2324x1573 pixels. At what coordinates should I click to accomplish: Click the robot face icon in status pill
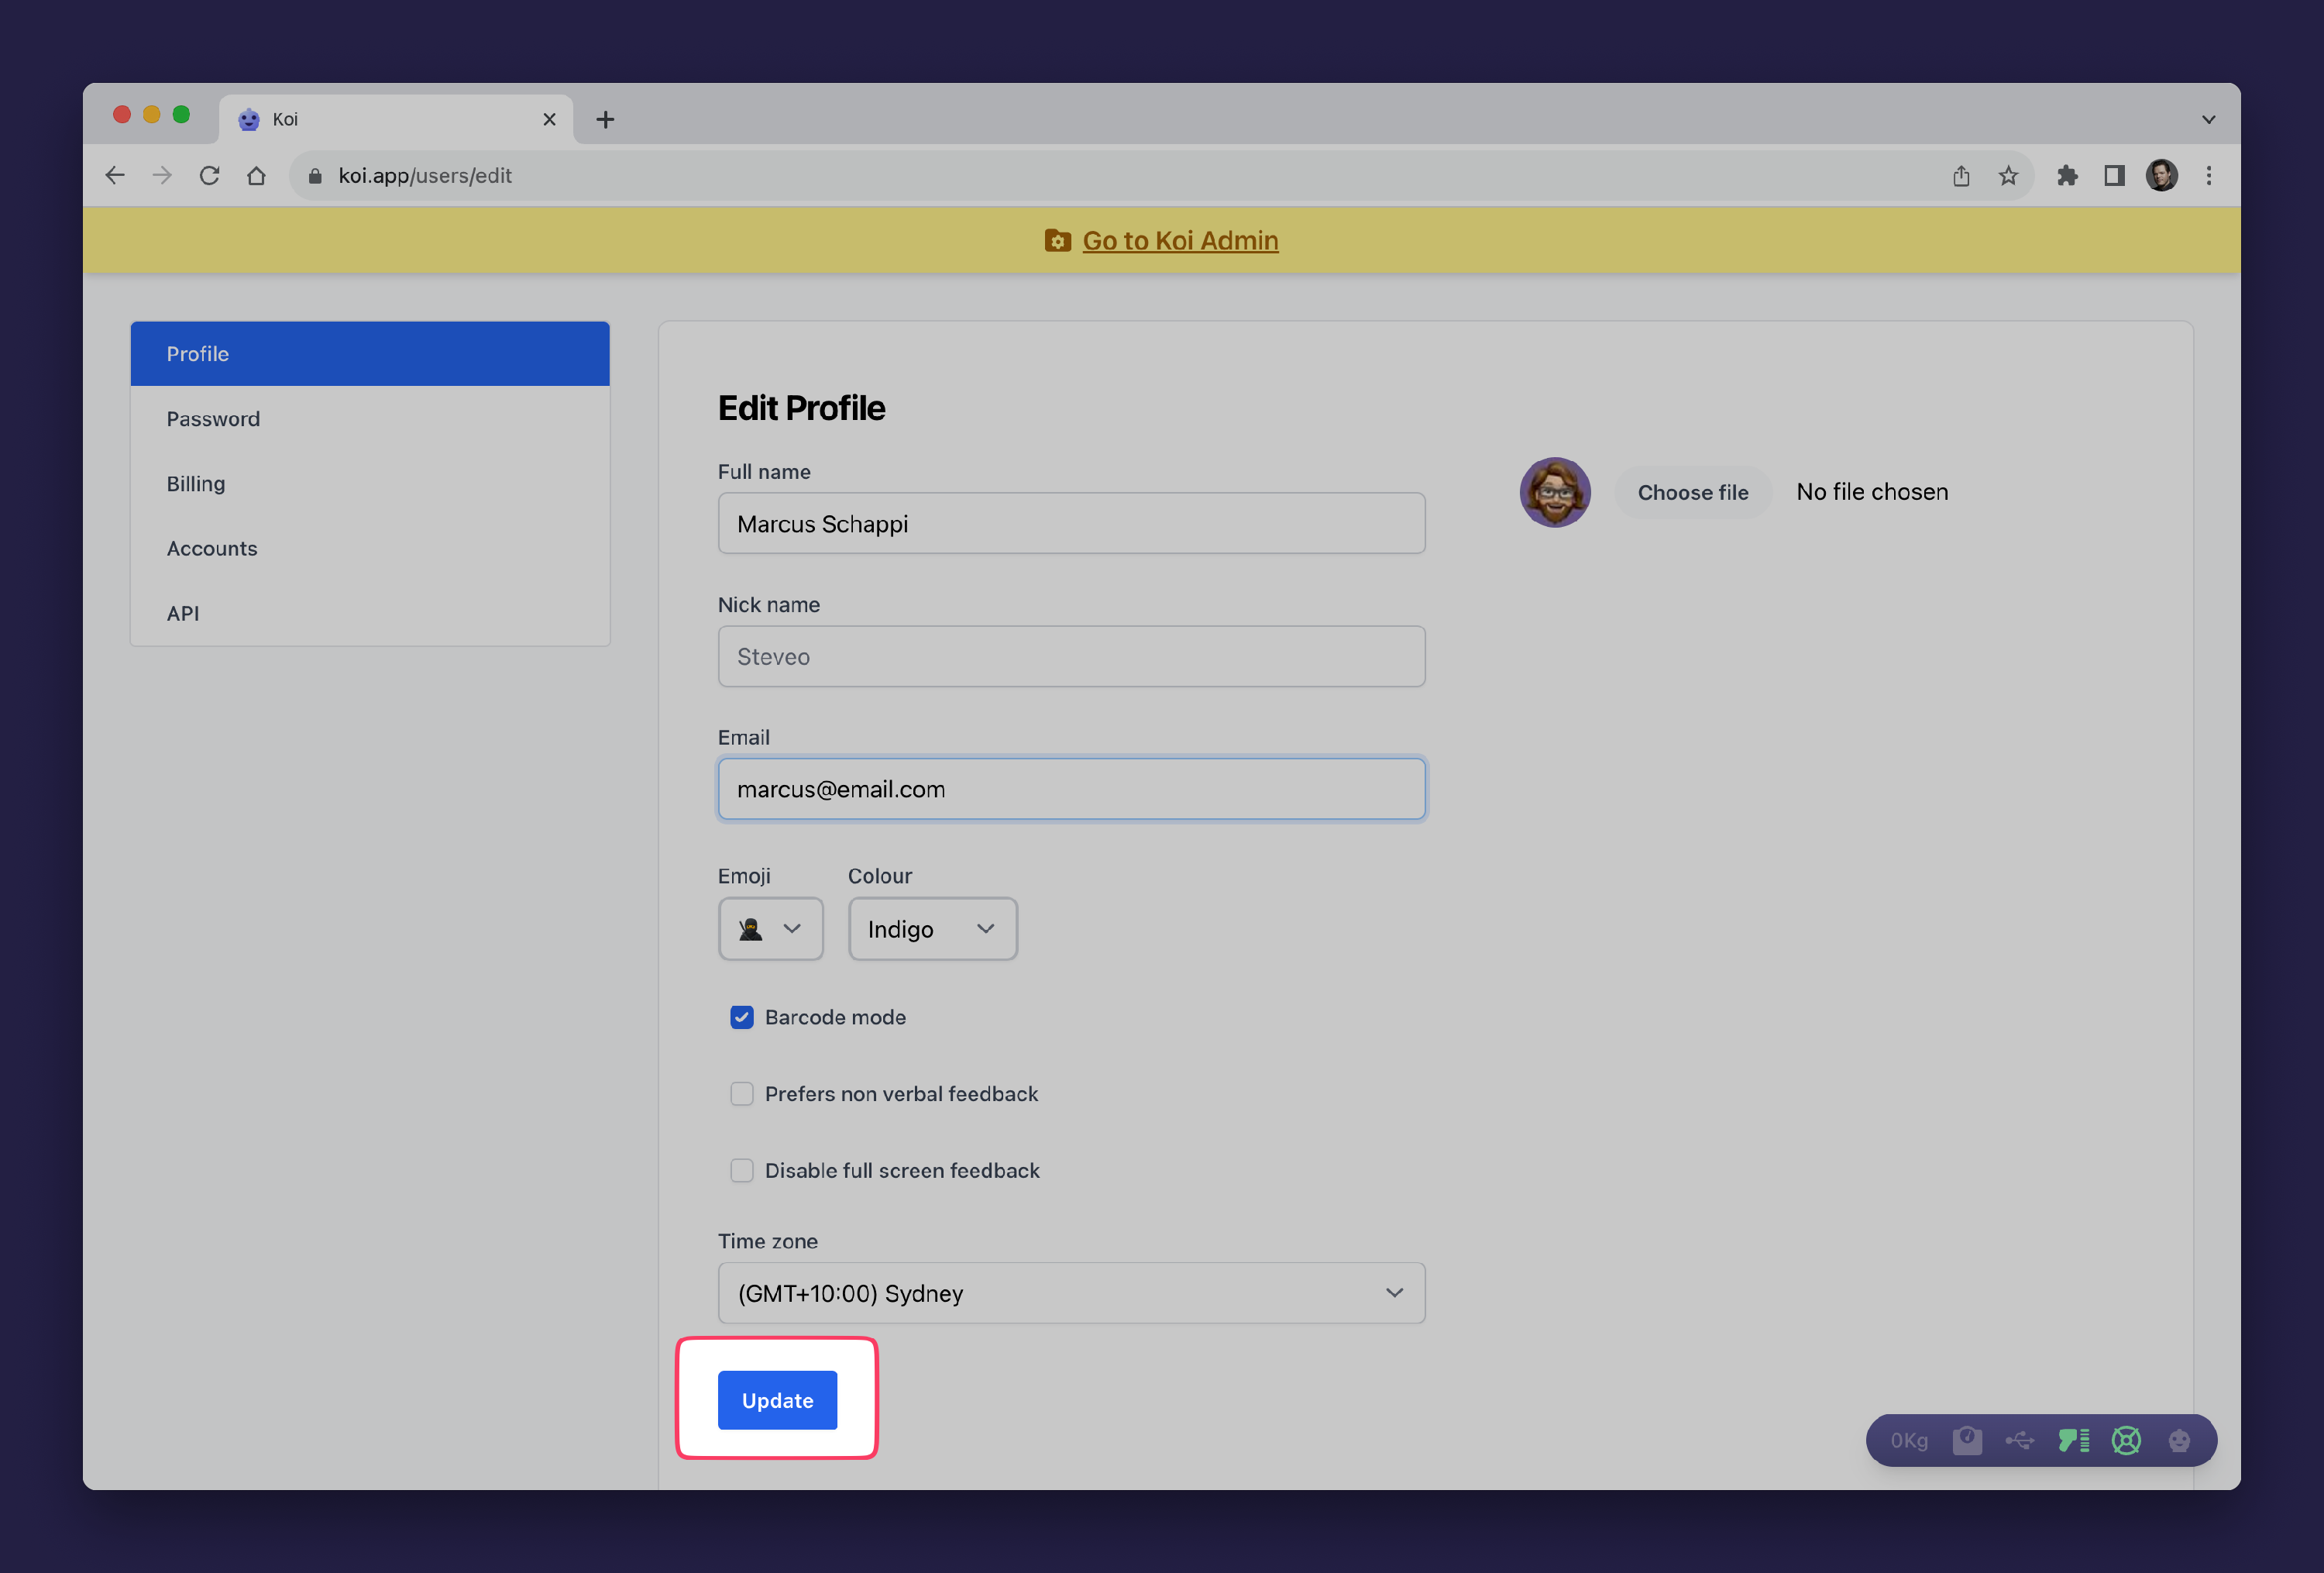[x=2179, y=1440]
